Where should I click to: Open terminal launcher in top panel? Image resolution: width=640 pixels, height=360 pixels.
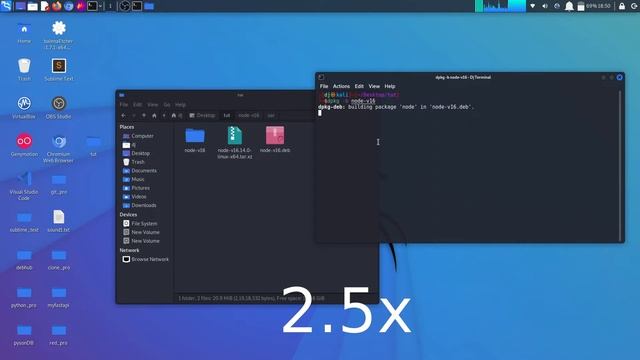[x=92, y=6]
